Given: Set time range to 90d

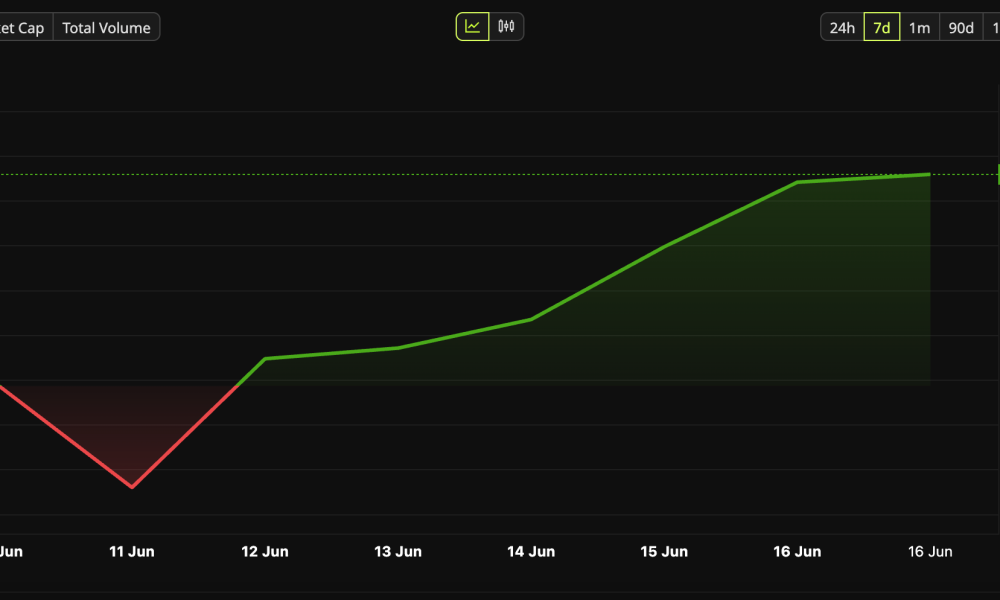Looking at the screenshot, I should 960,27.
